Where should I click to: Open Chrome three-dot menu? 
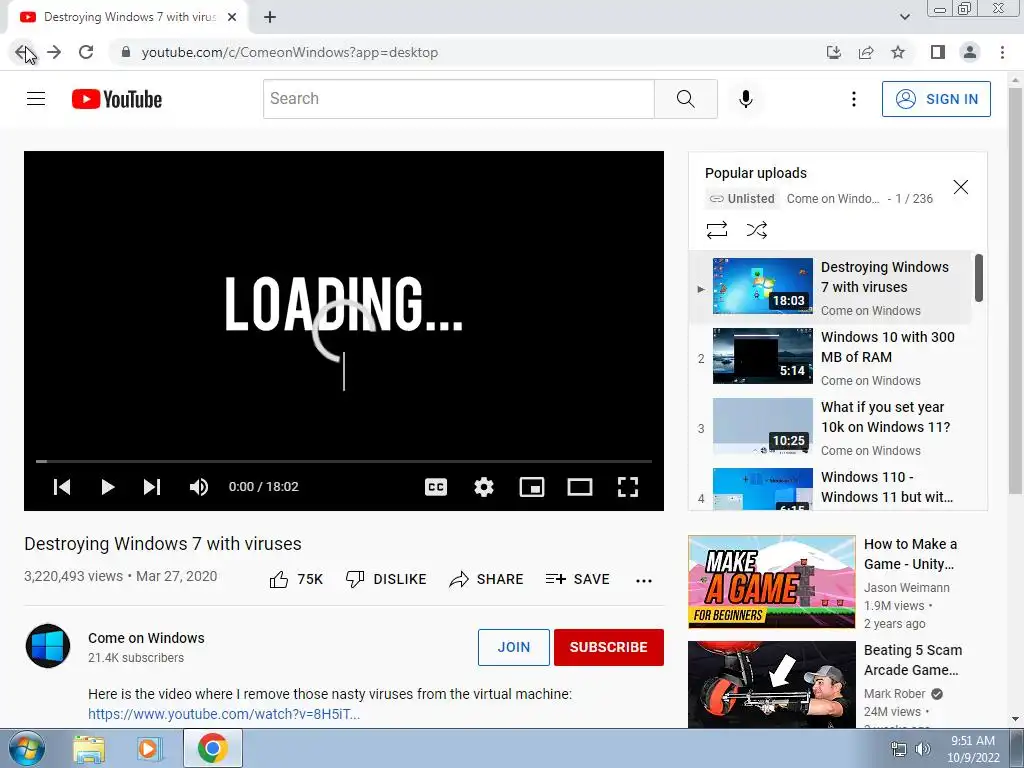(1002, 52)
